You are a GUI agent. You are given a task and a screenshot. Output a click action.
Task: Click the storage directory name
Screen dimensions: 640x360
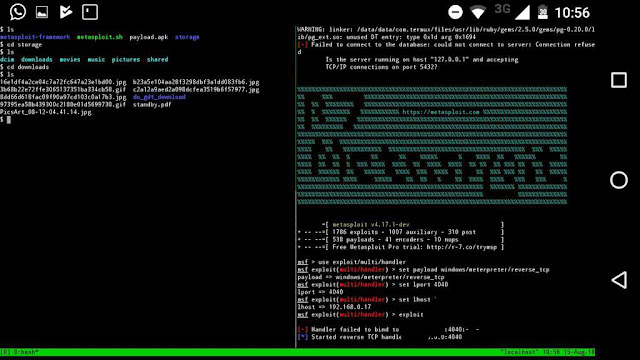(x=187, y=37)
